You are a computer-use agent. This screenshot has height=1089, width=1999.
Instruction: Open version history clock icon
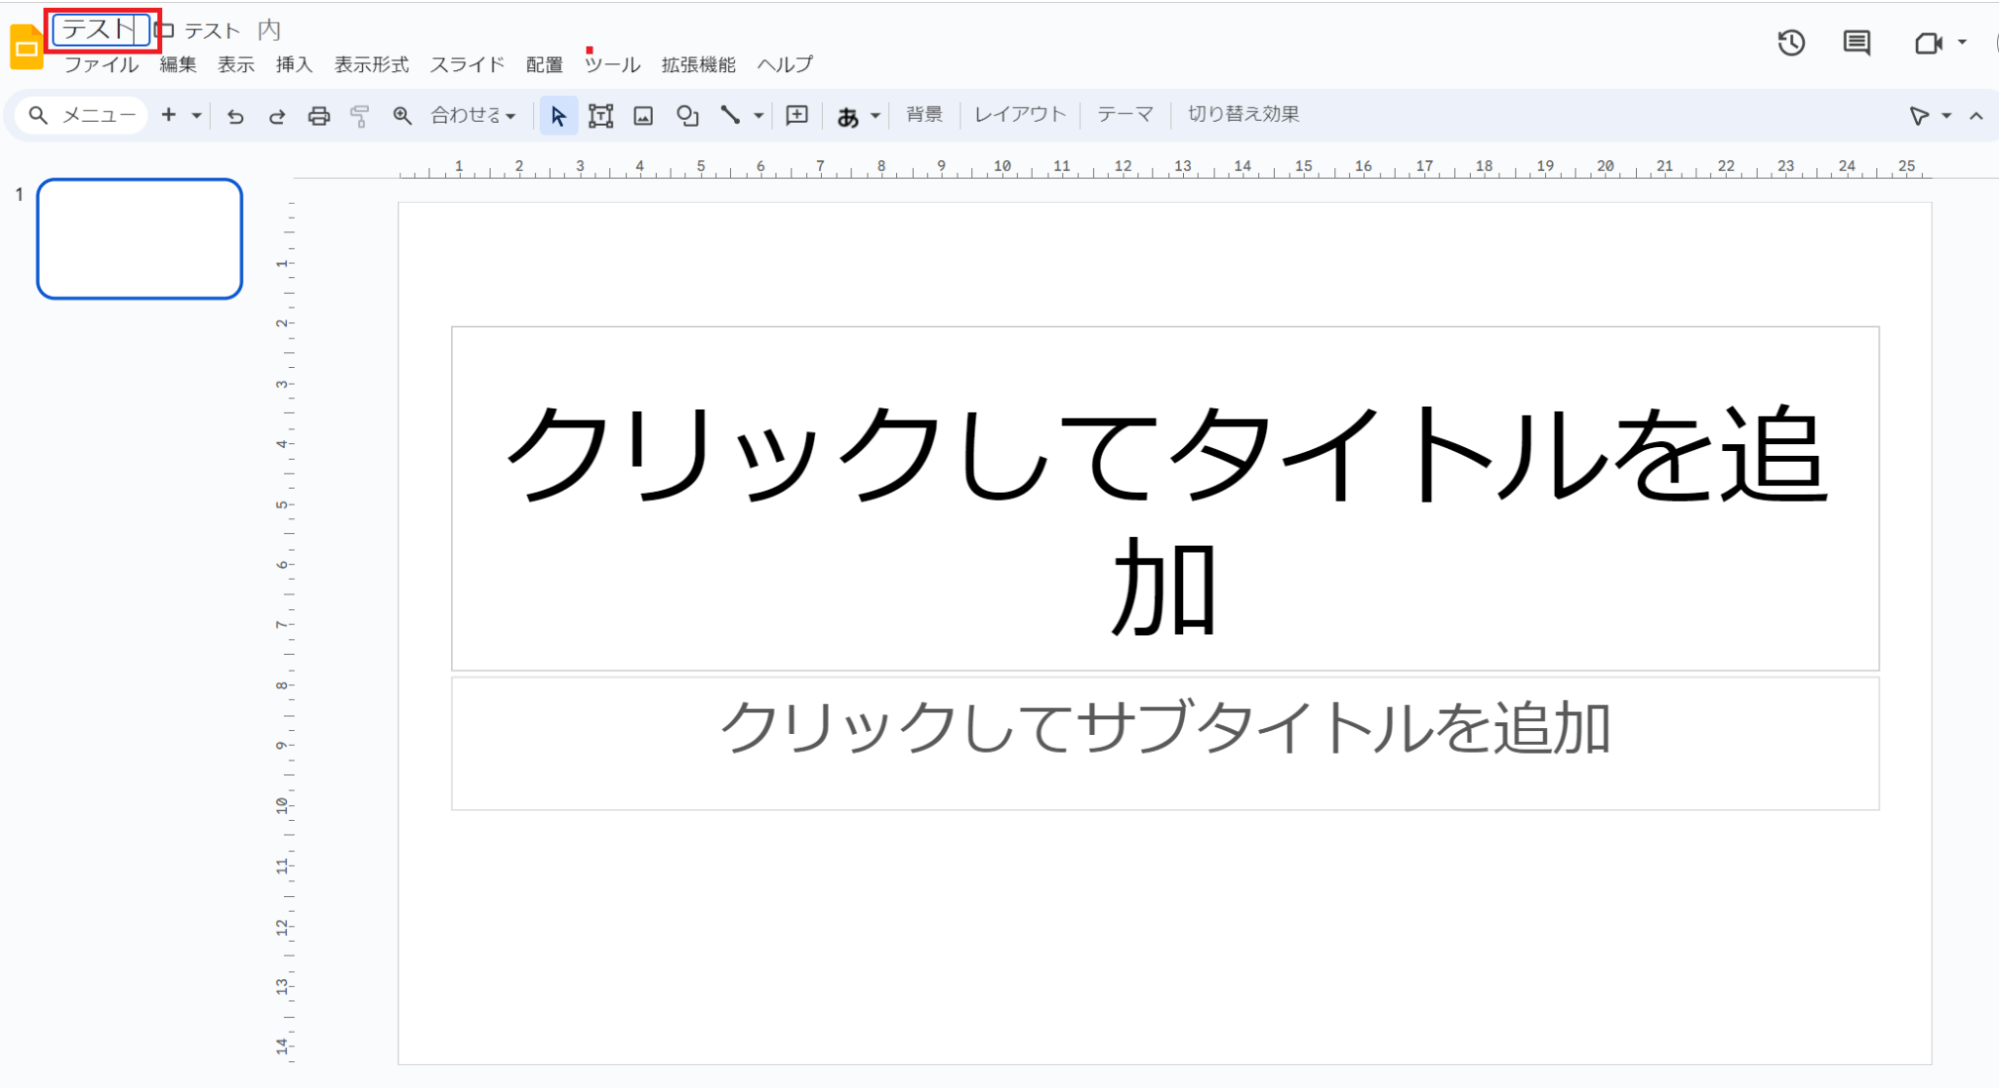click(1791, 43)
